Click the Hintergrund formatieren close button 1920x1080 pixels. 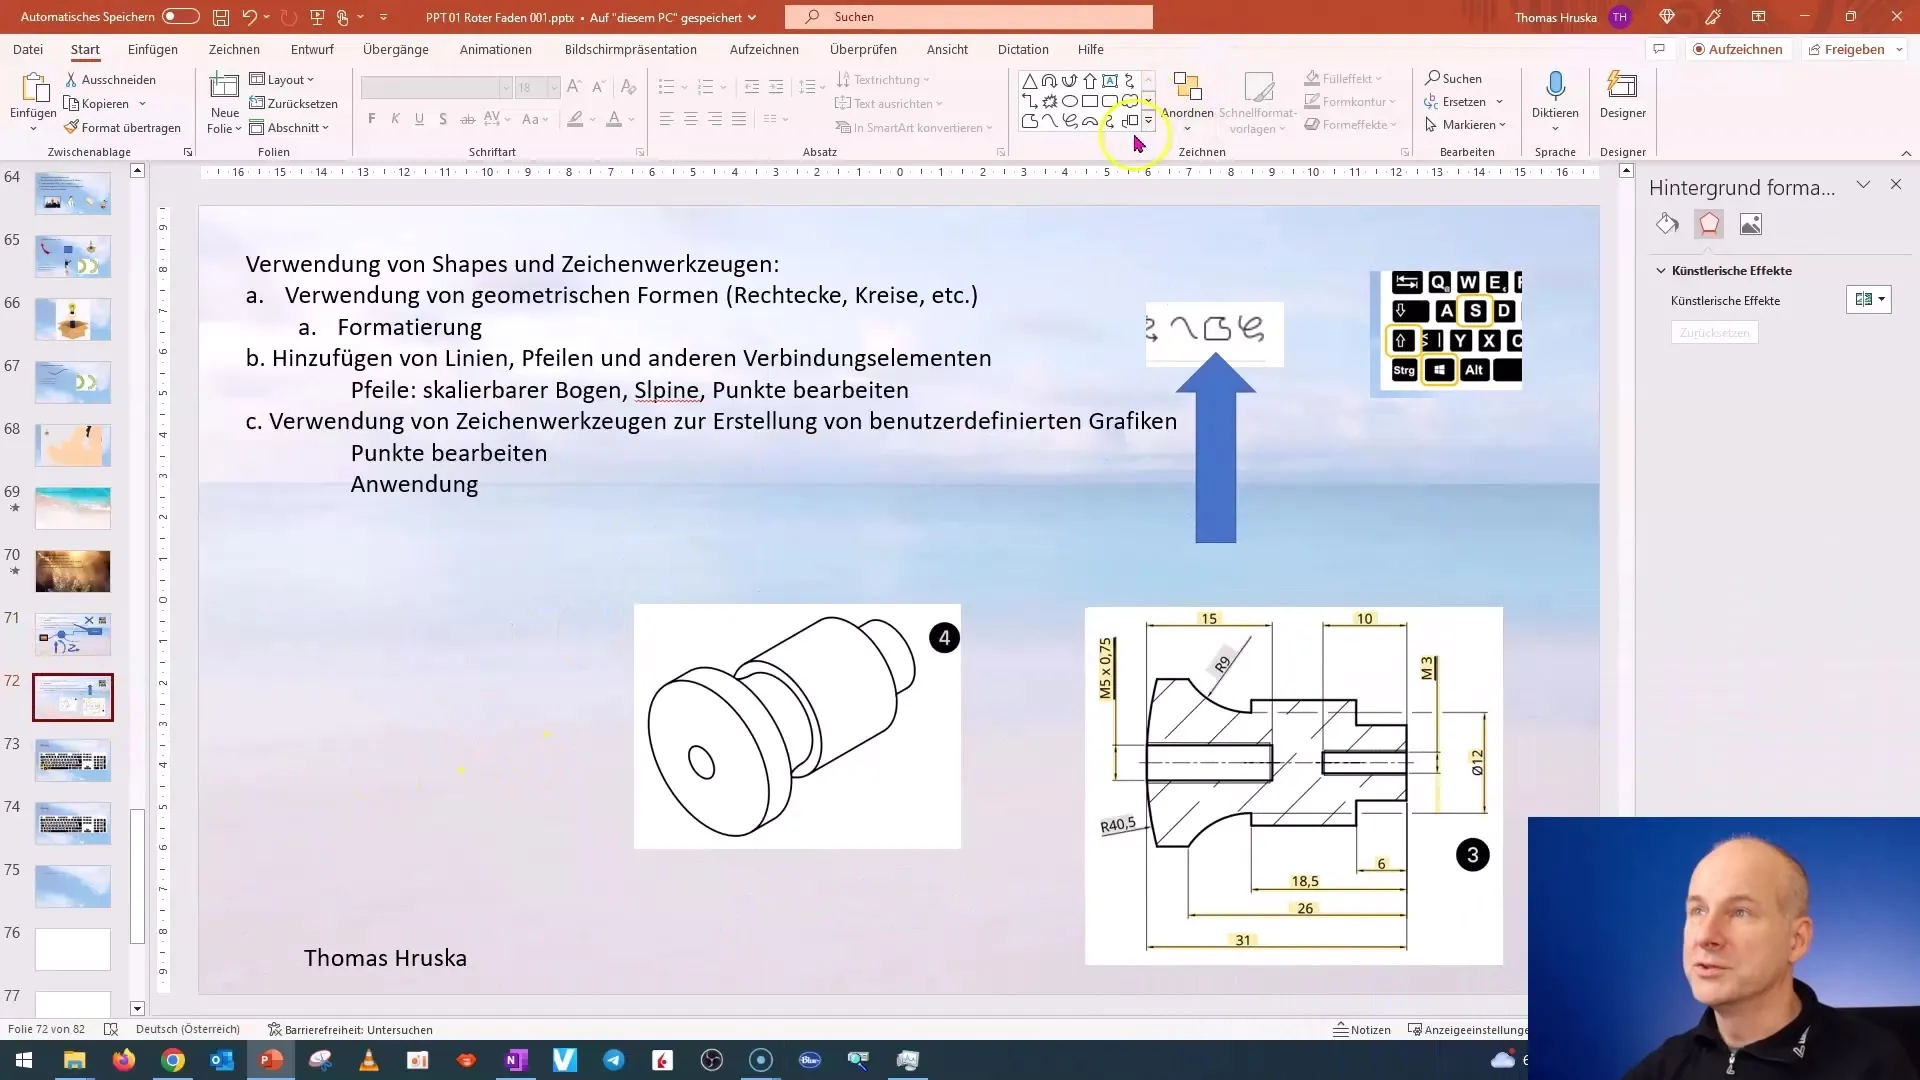[1895, 183]
